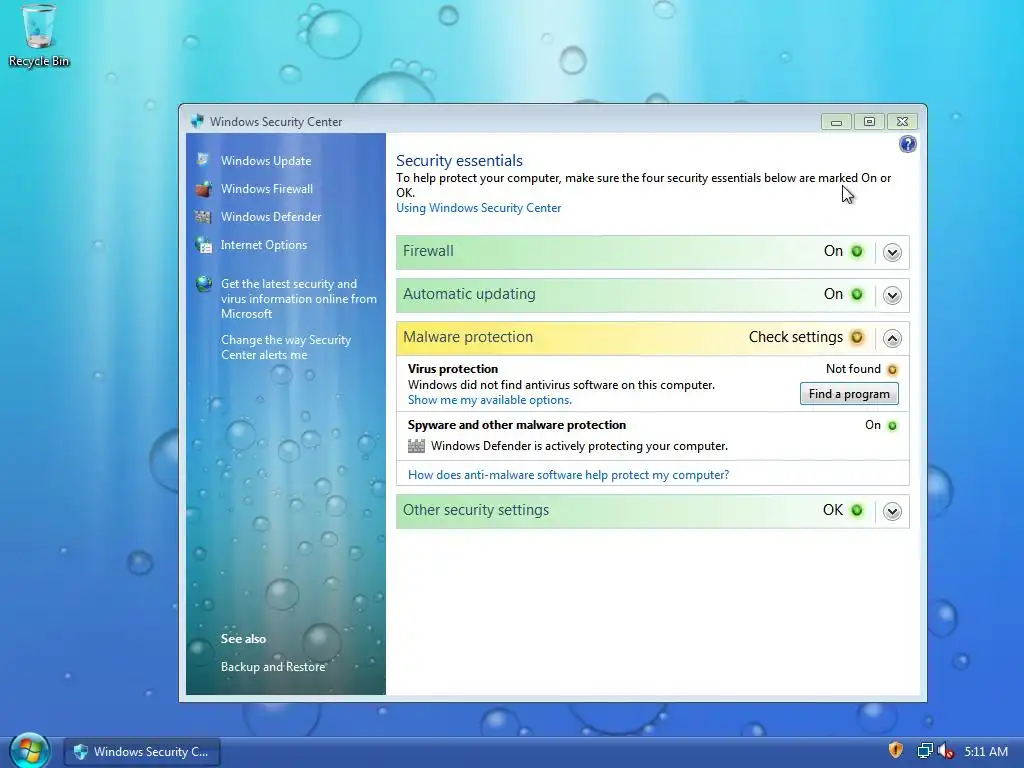The image size is (1024, 768).
Task: Open the blue help question mark icon
Action: [907, 144]
